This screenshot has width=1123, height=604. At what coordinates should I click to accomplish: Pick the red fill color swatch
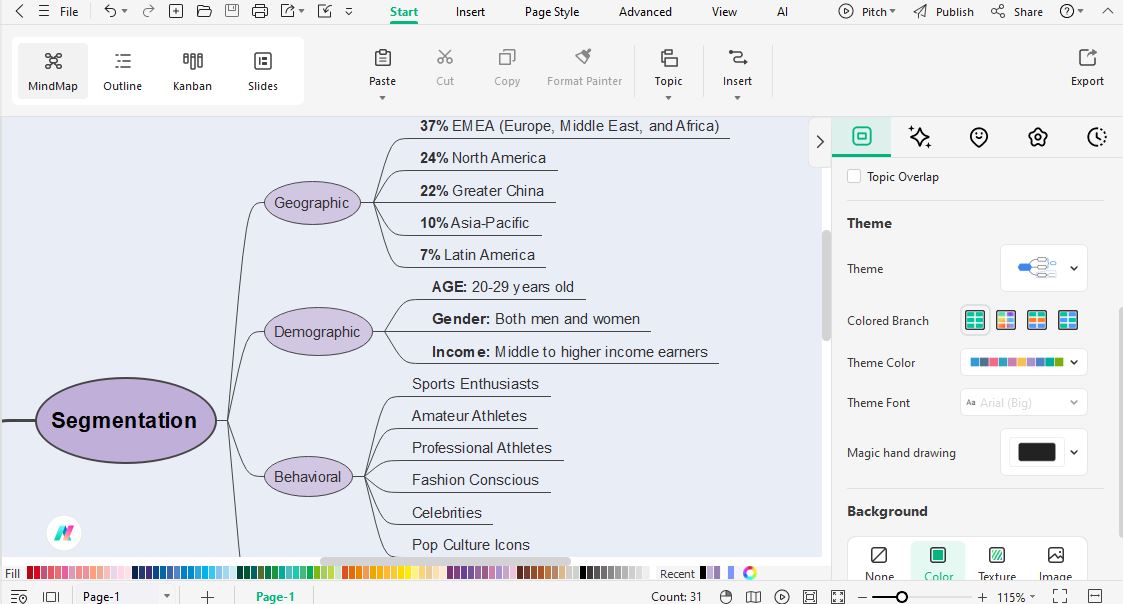click(30, 572)
